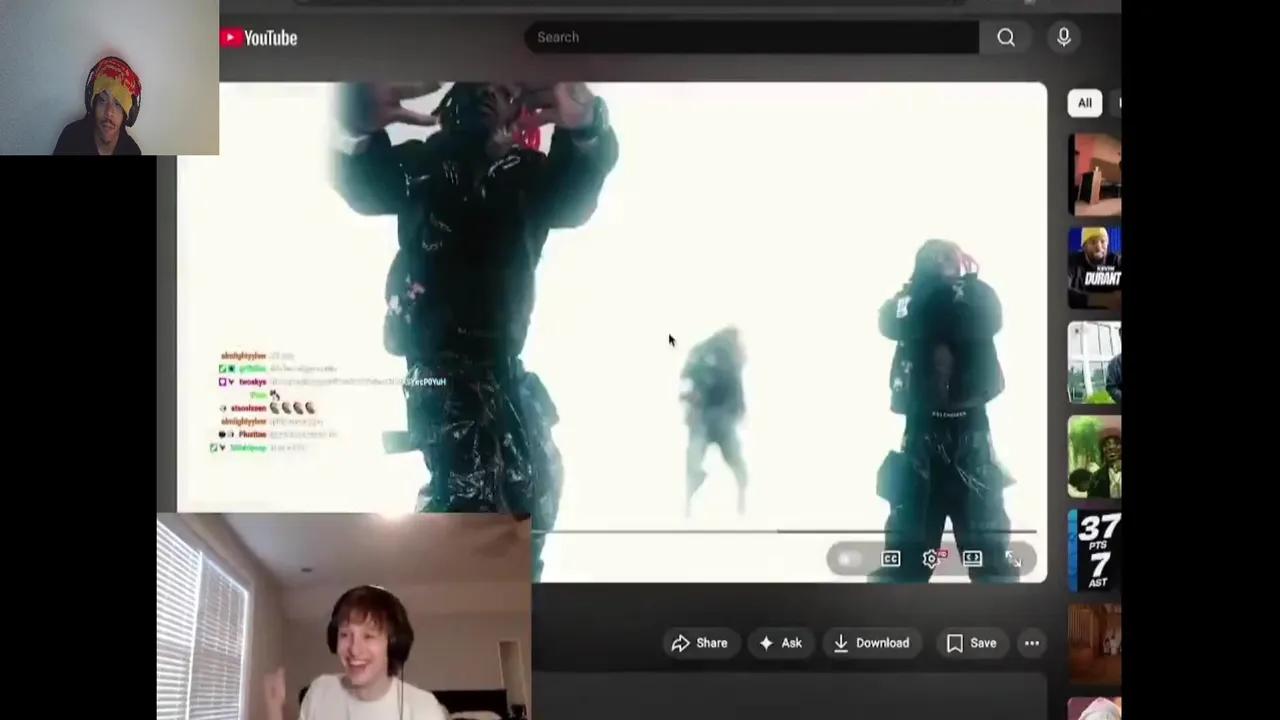Click the top-left webcam overlay
The width and height of the screenshot is (1280, 720).
pos(109,77)
